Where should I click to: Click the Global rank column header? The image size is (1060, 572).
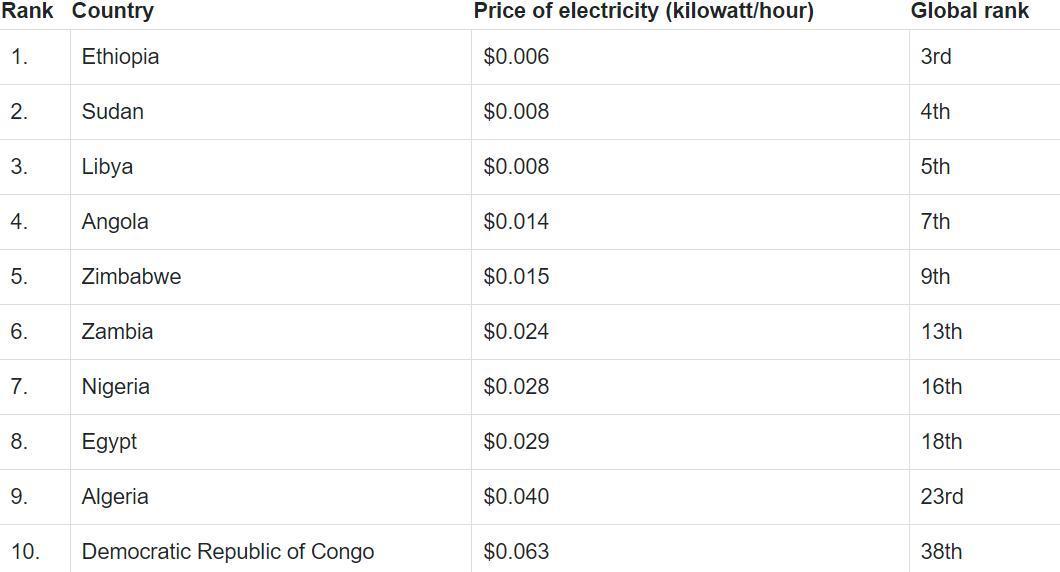[969, 12]
